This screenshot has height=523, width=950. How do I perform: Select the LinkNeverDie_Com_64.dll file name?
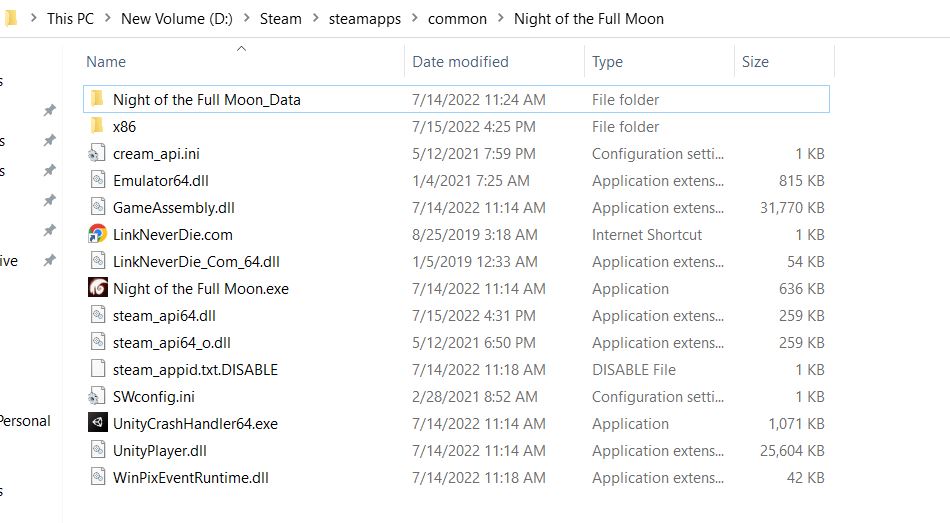(196, 262)
